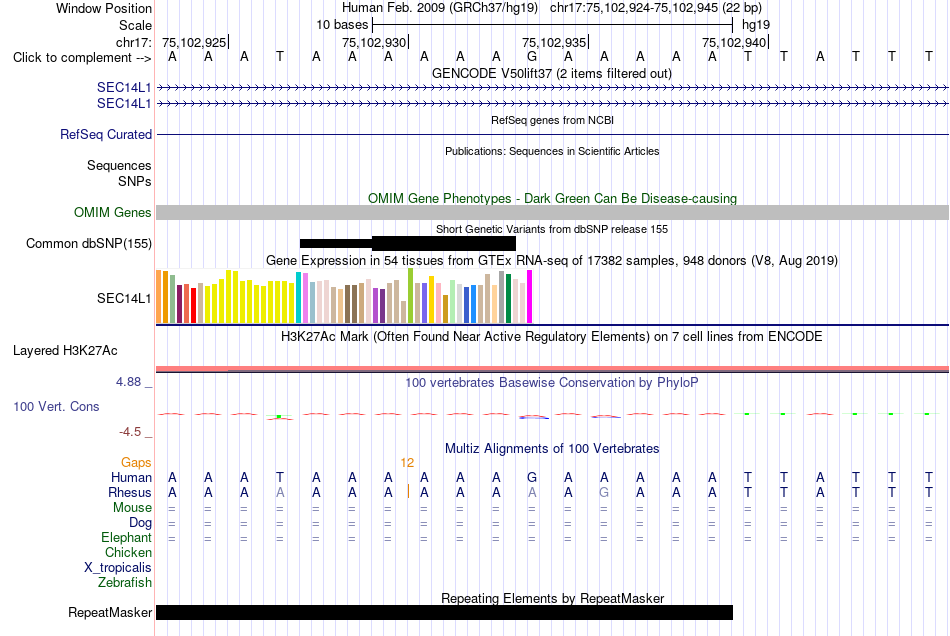
Task: Click the 'Sequences' publications track label
Action: tap(119, 165)
